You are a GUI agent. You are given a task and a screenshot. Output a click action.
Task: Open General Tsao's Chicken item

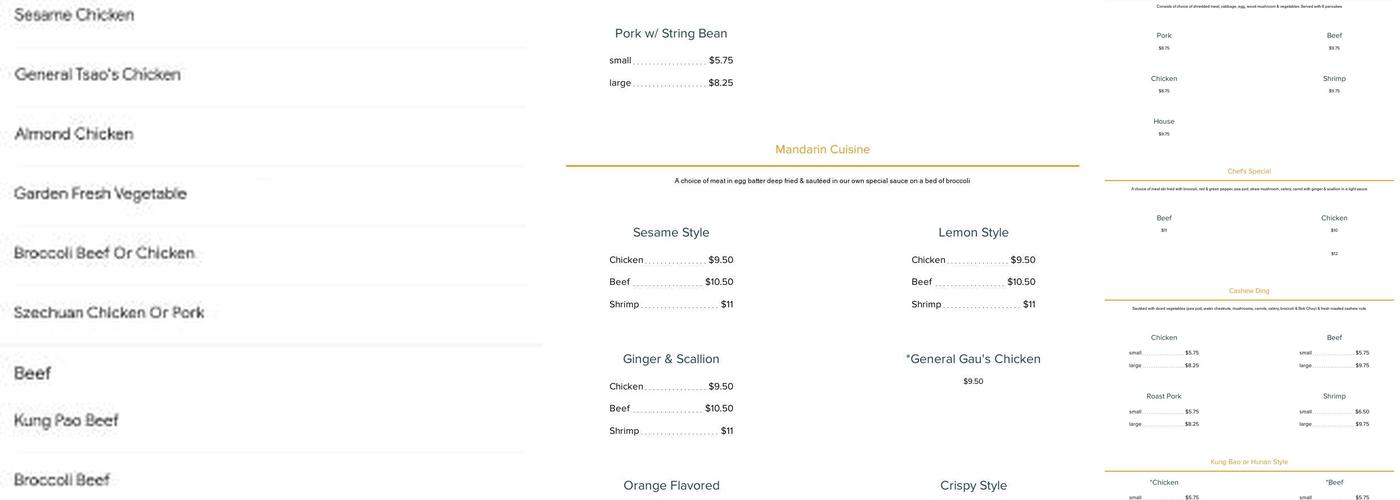pos(97,74)
